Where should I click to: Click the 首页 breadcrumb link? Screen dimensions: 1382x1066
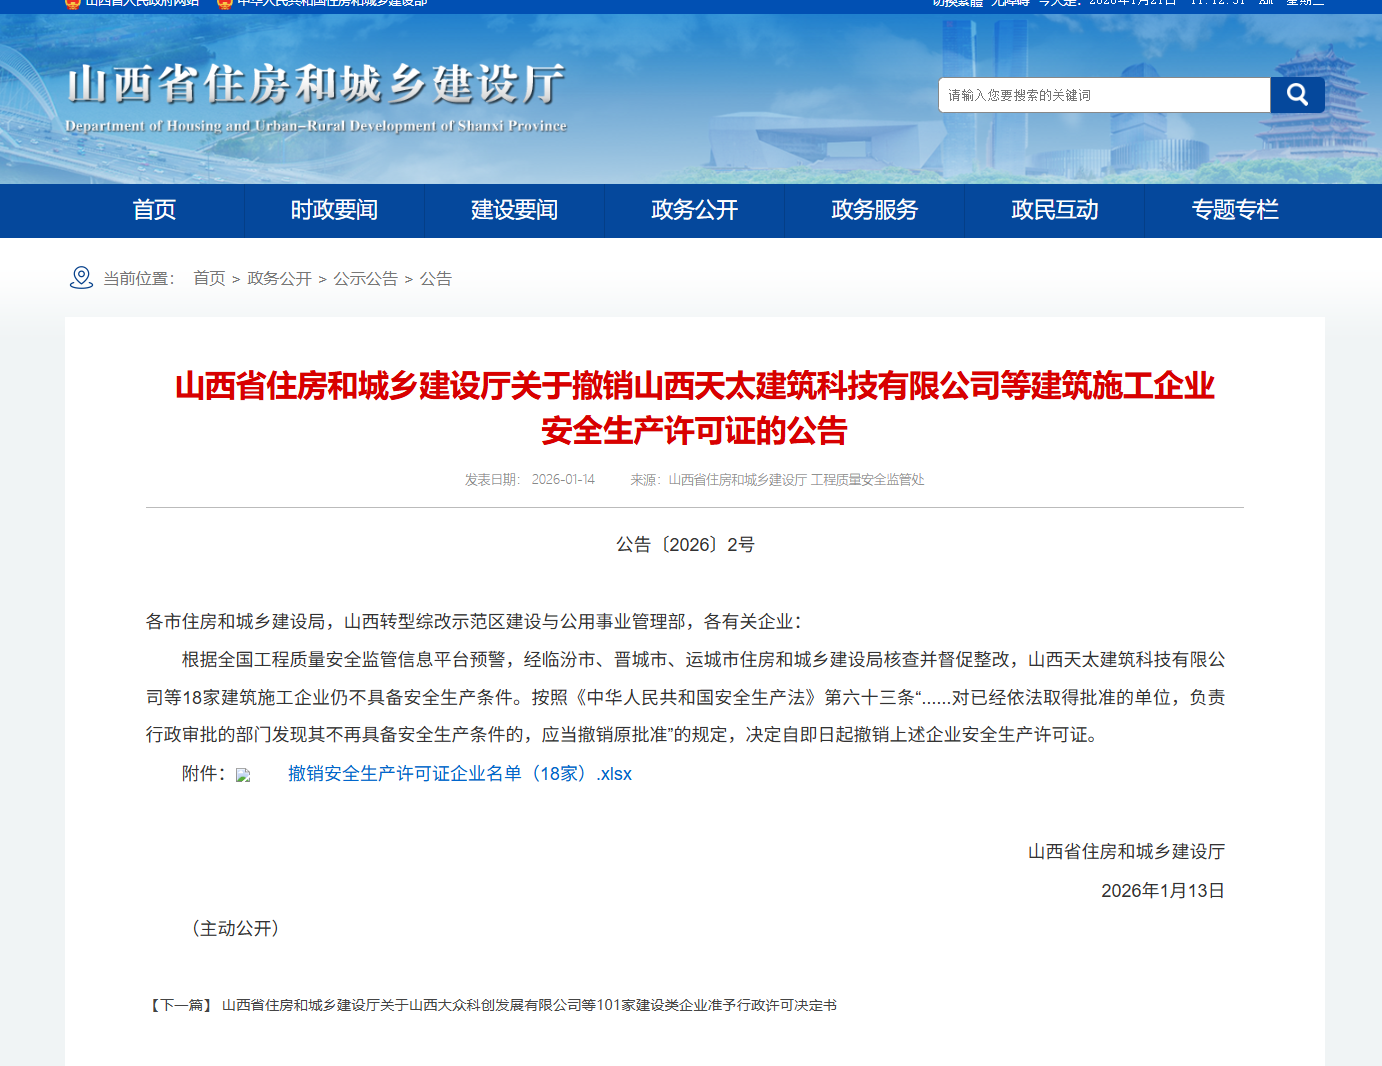click(209, 279)
